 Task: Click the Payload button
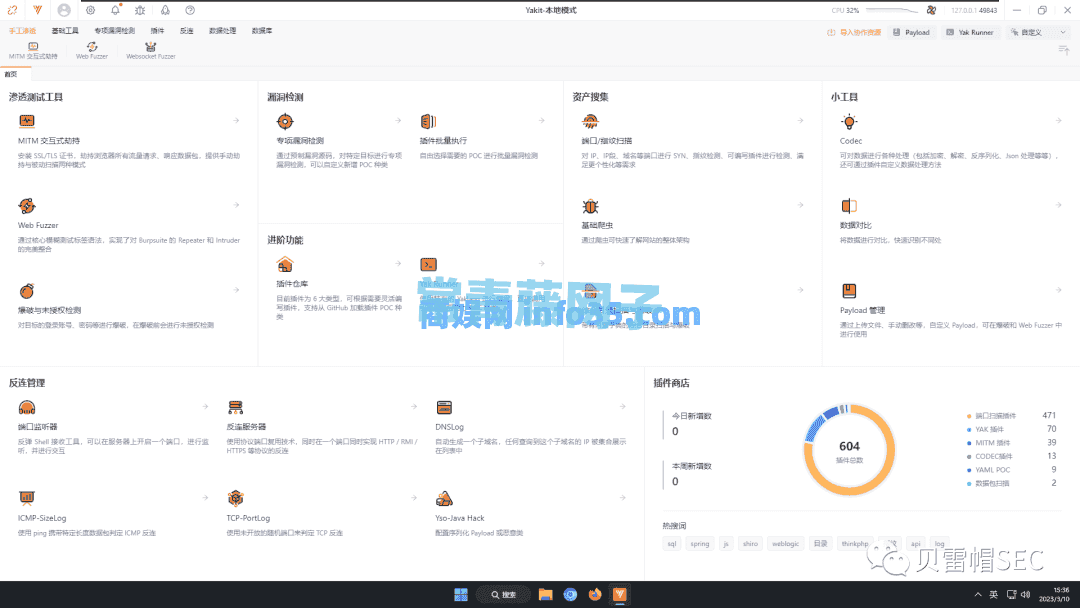[911, 32]
